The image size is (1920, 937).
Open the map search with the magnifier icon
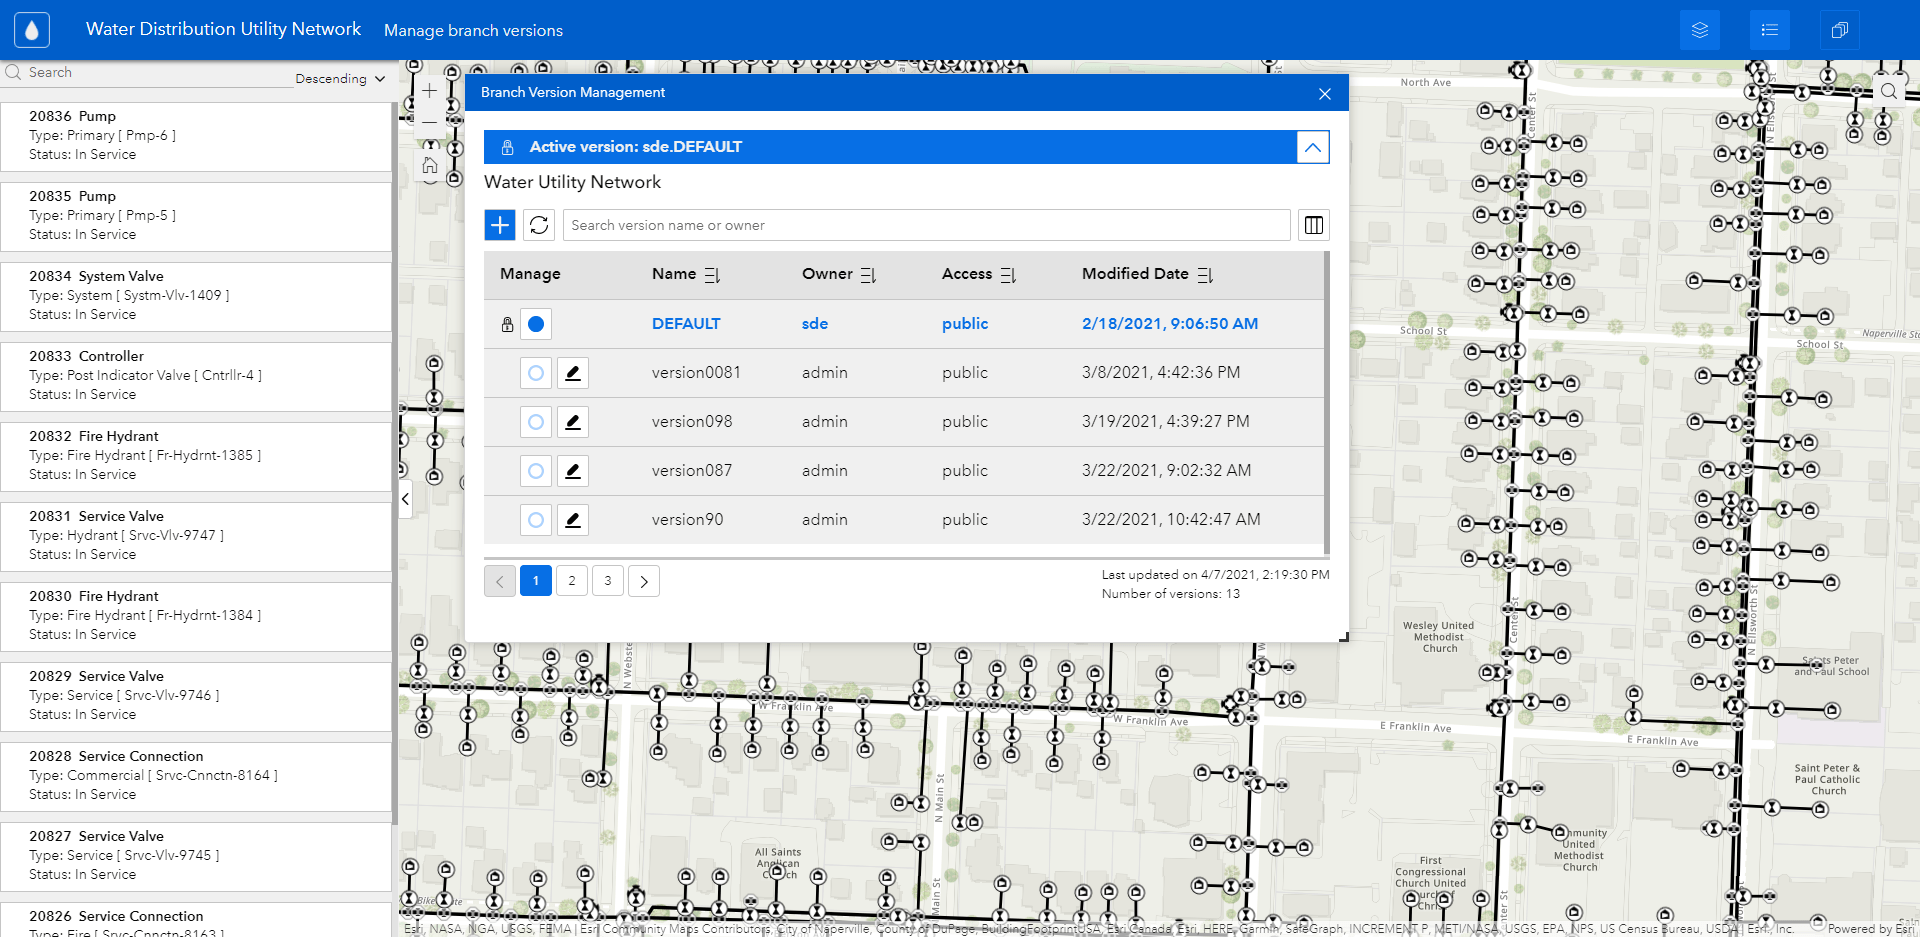1889,91
